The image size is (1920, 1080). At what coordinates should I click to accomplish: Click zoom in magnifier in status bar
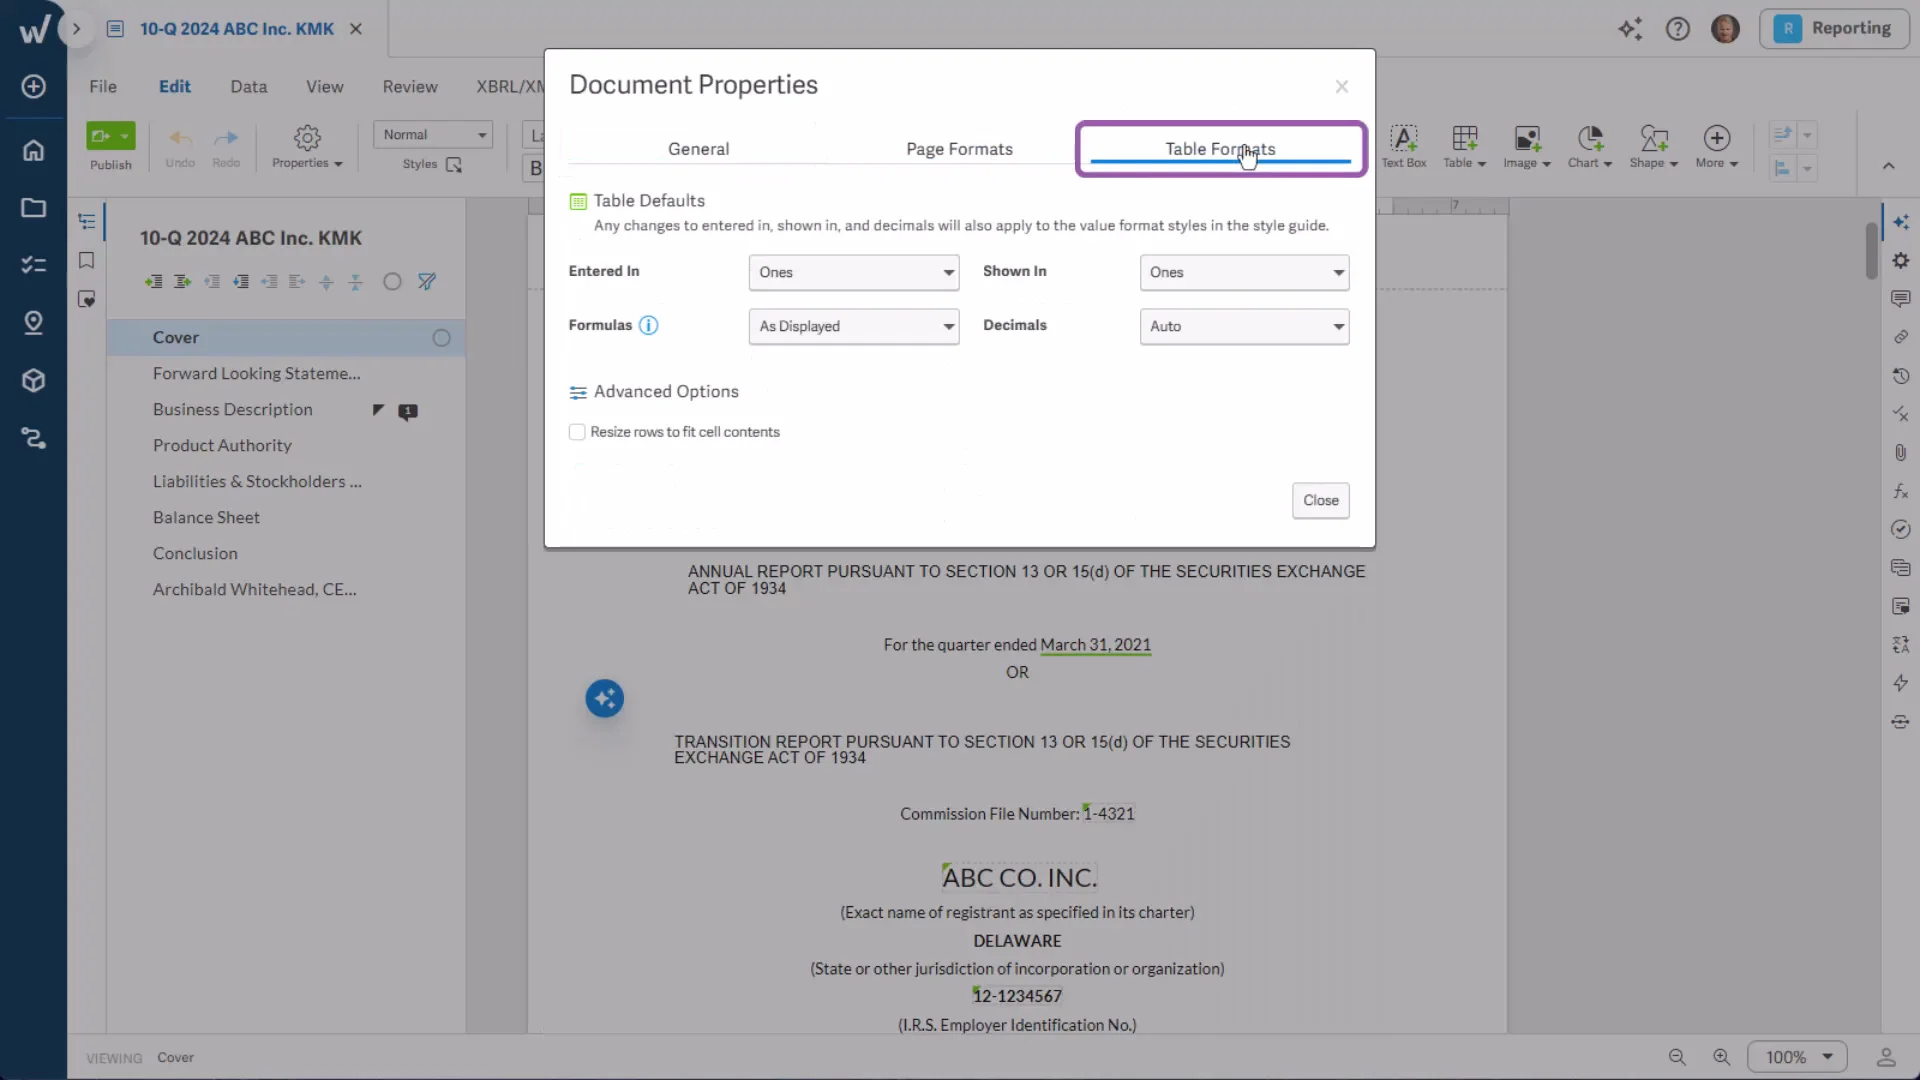click(x=1721, y=1057)
